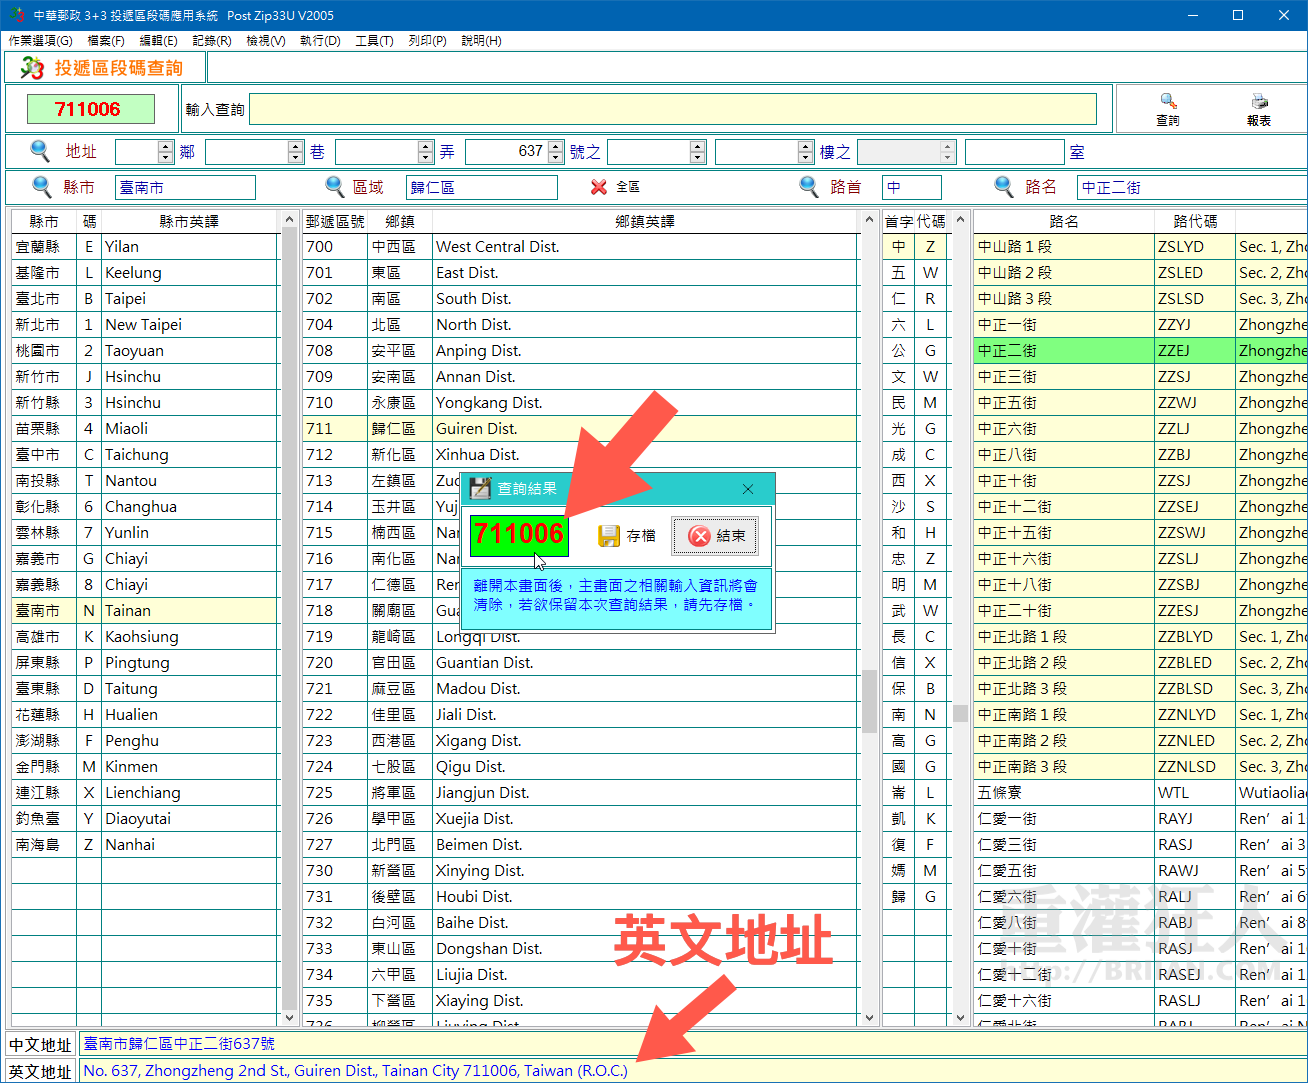This screenshot has height=1084, width=1308.
Task: Open the 工具(T) menu
Action: click(374, 41)
